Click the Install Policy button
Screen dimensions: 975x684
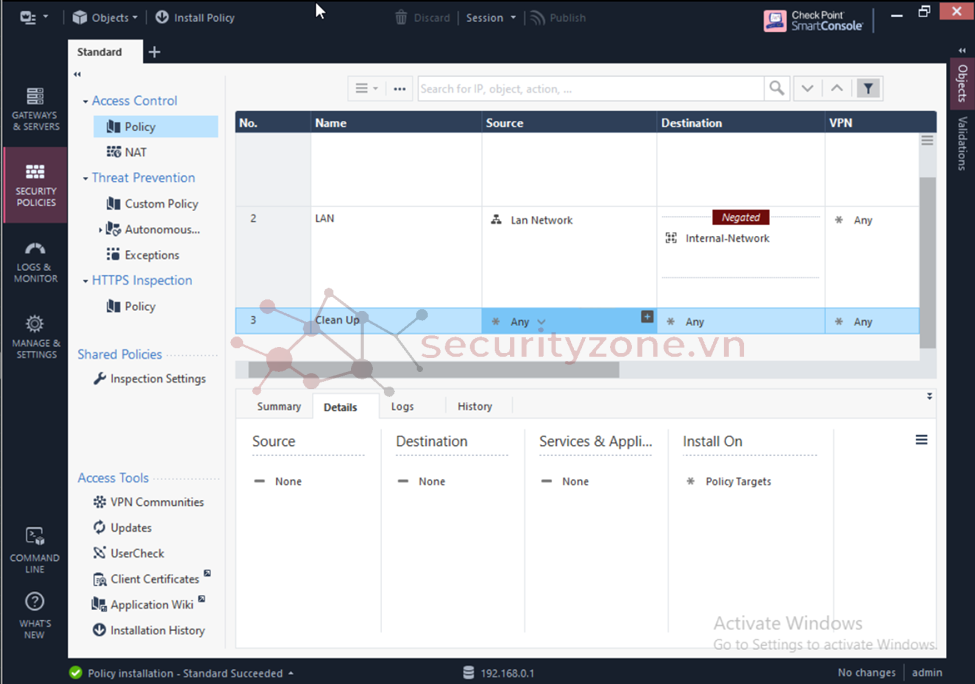195,17
